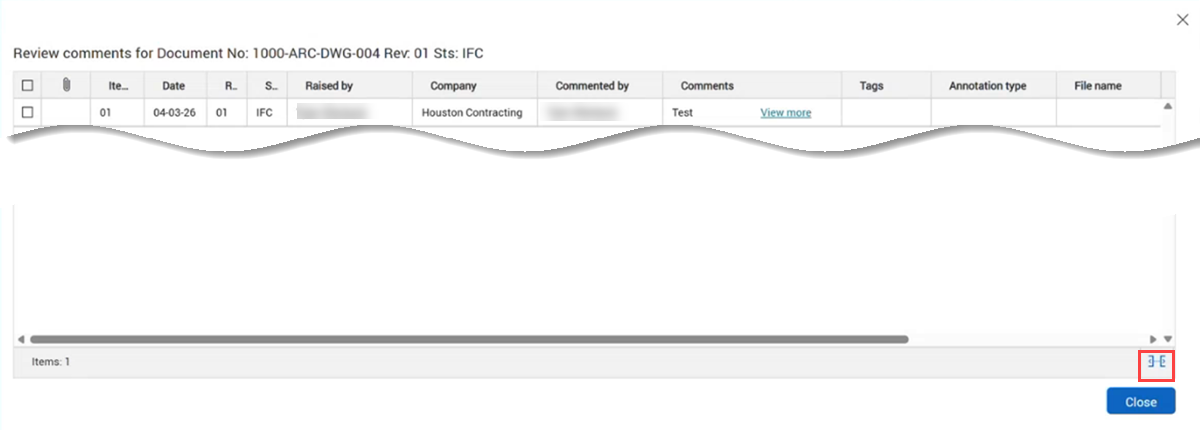
Task: Click the horizontal scrollbar thumb
Action: coord(470,339)
